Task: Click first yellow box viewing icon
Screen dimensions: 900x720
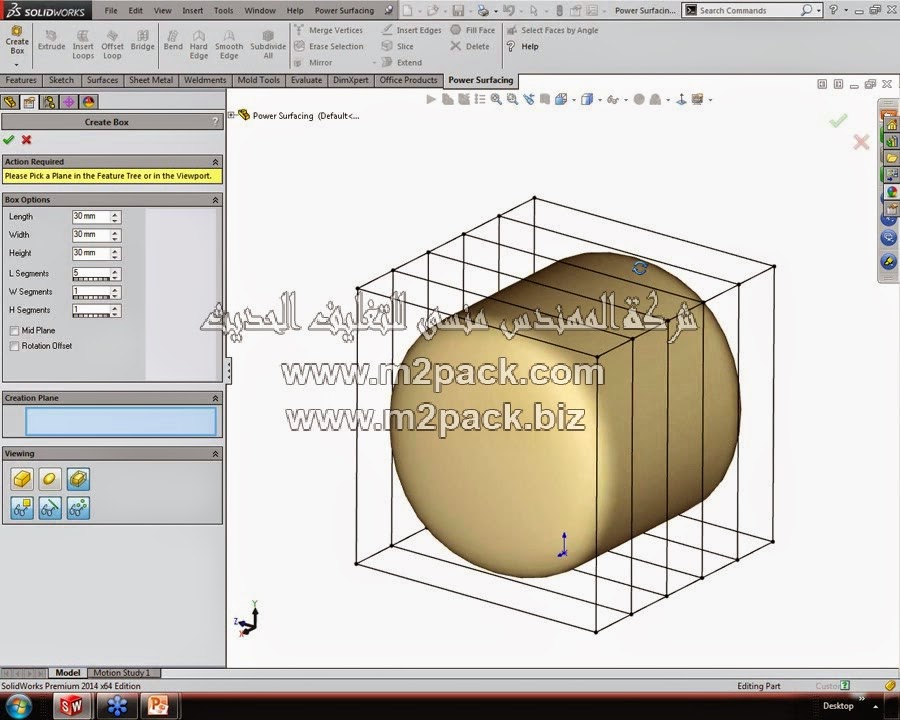Action: (x=22, y=479)
